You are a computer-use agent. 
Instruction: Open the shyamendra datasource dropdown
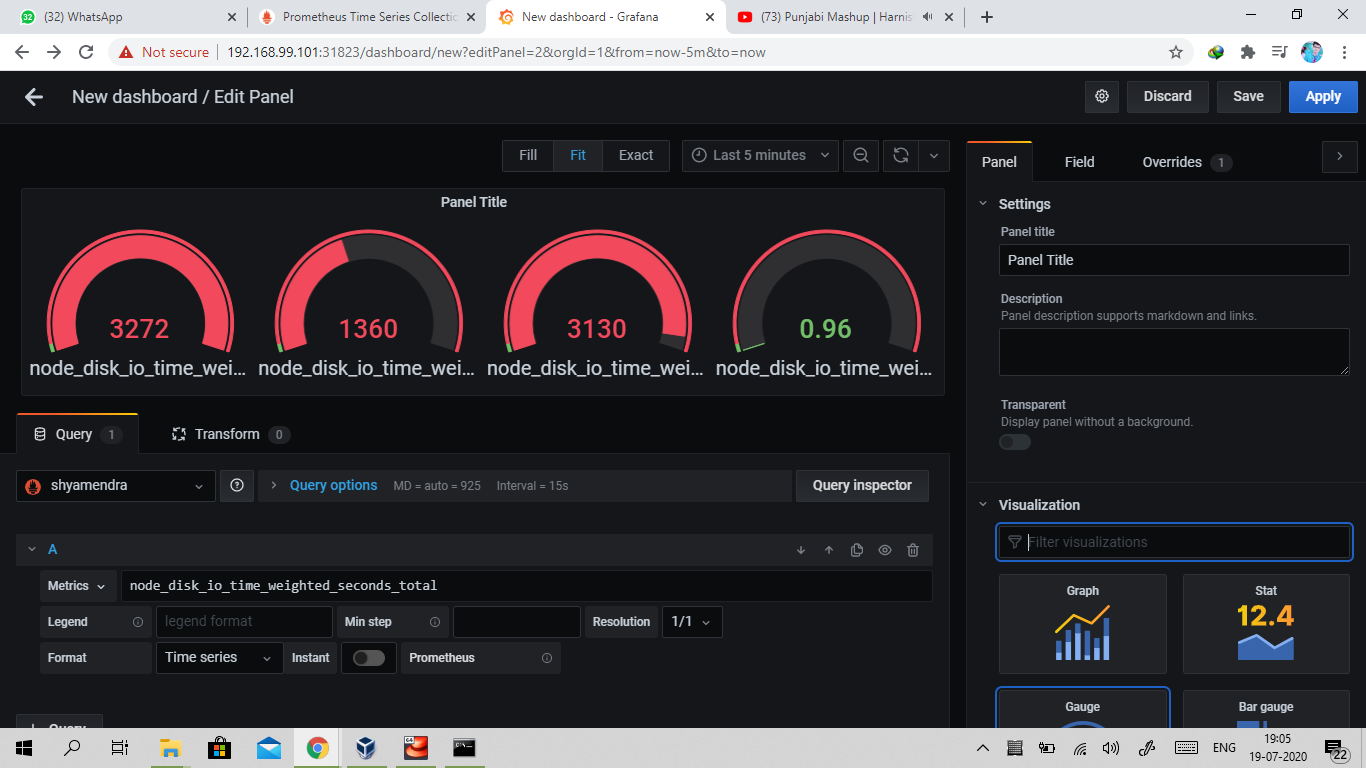[x=115, y=486]
